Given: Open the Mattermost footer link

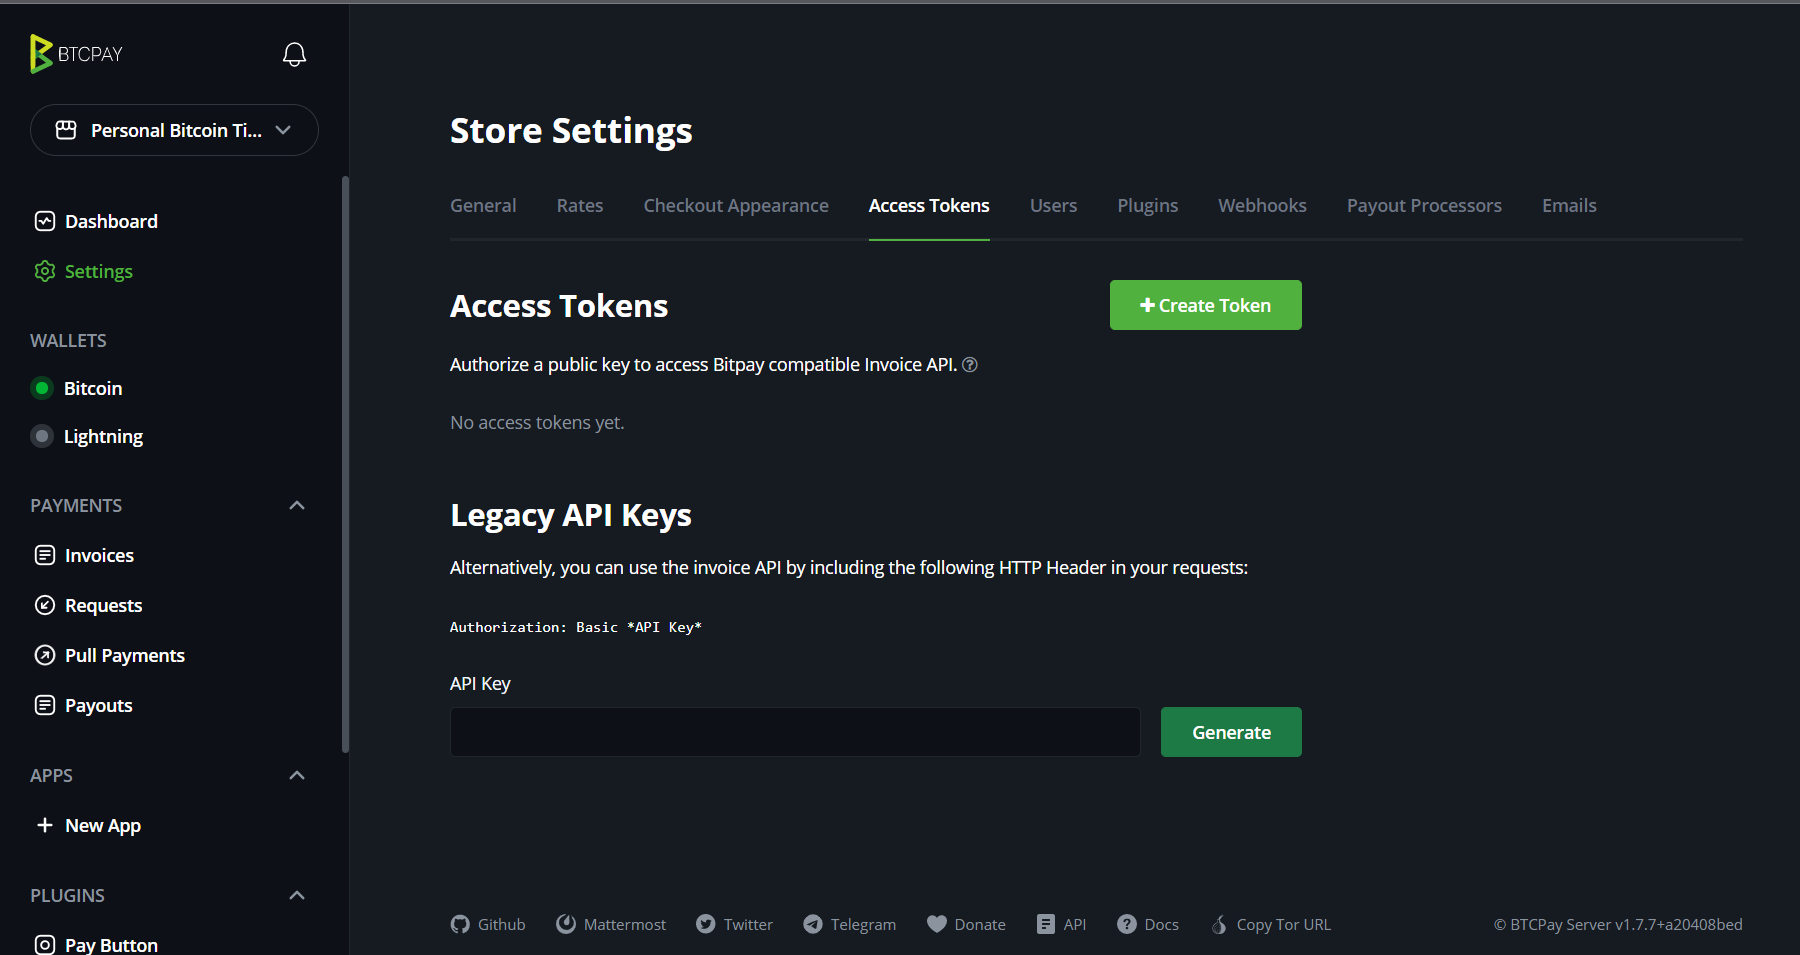Looking at the screenshot, I should 611,924.
